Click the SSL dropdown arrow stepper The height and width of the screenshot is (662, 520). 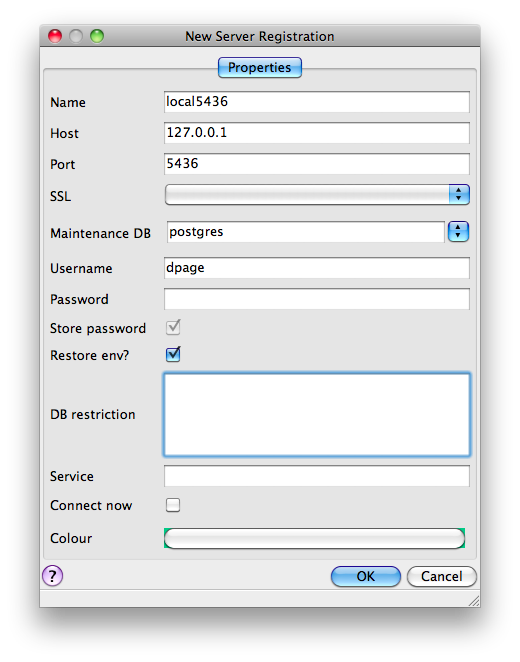pos(459,195)
